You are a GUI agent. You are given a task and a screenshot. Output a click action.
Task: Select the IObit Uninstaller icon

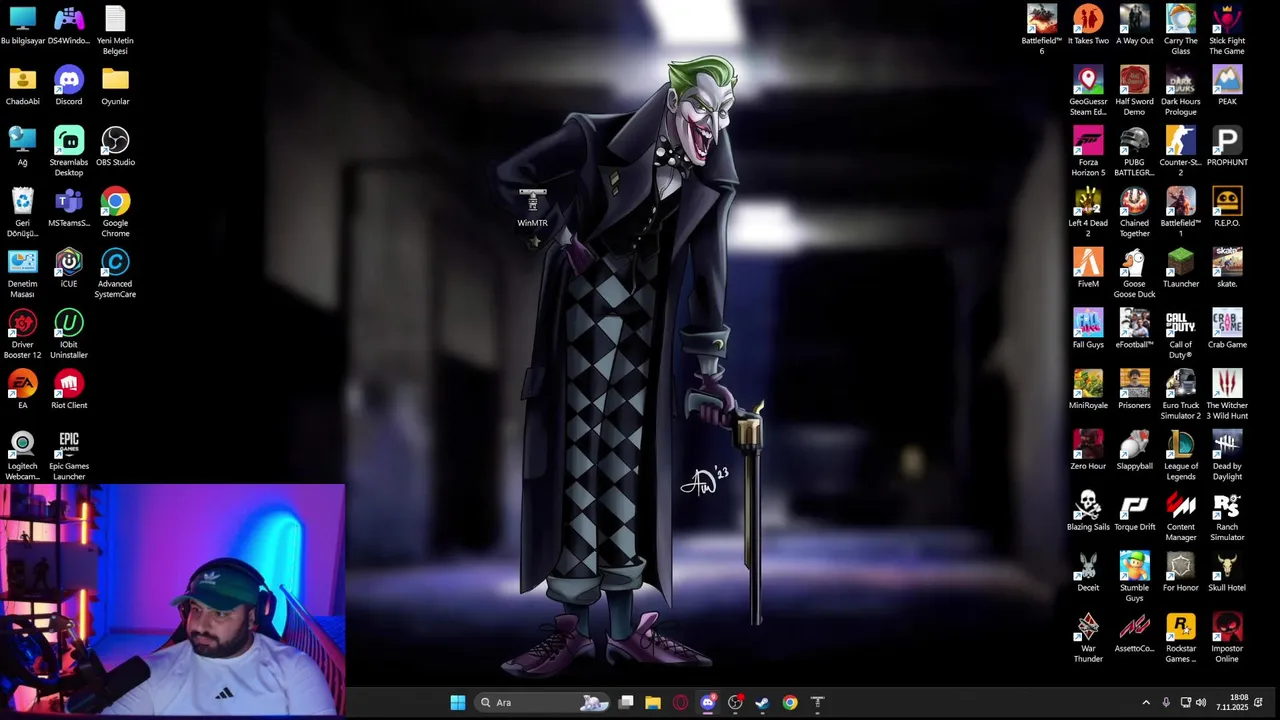pyautogui.click(x=69, y=335)
